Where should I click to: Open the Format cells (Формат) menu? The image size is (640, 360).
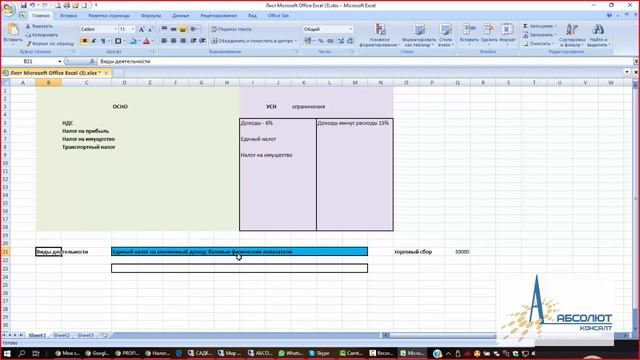coord(507,33)
